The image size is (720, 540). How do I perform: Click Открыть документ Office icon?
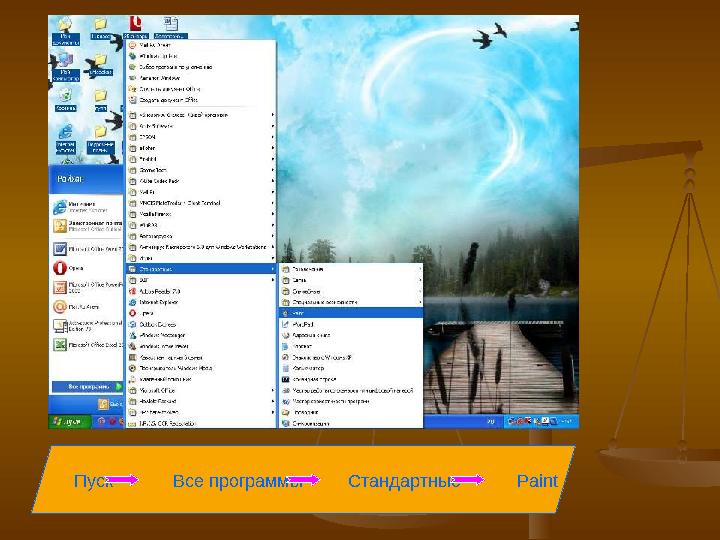(x=132, y=89)
